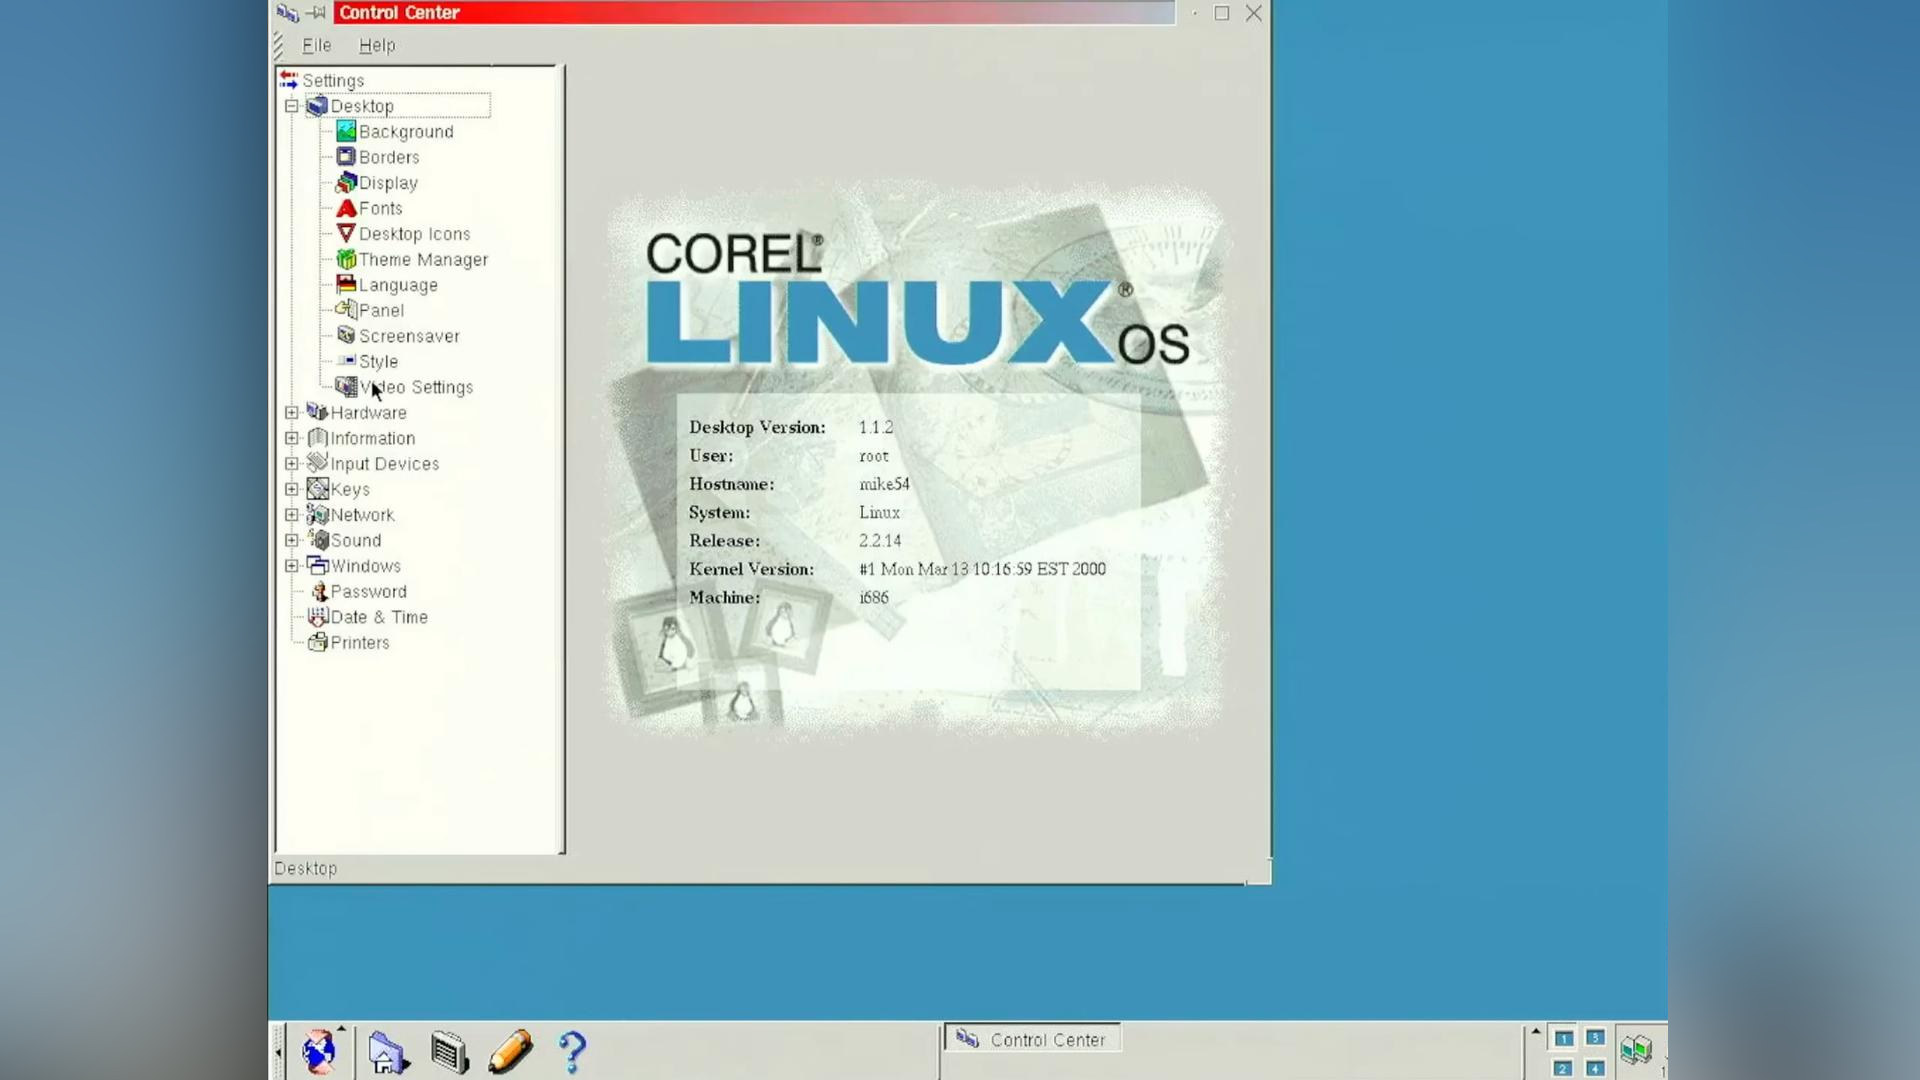Open the Display settings icon

pos(346,182)
